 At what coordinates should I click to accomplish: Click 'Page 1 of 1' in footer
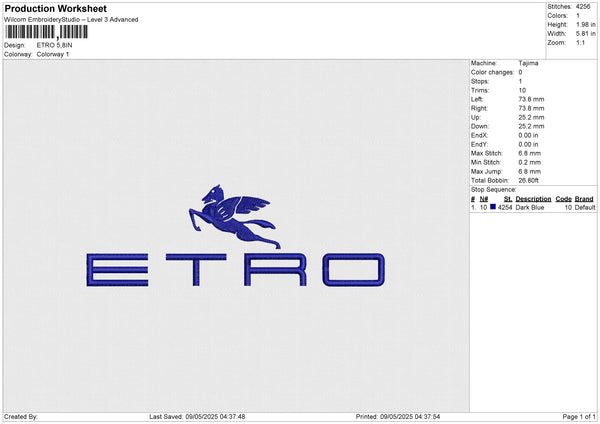[579, 416]
